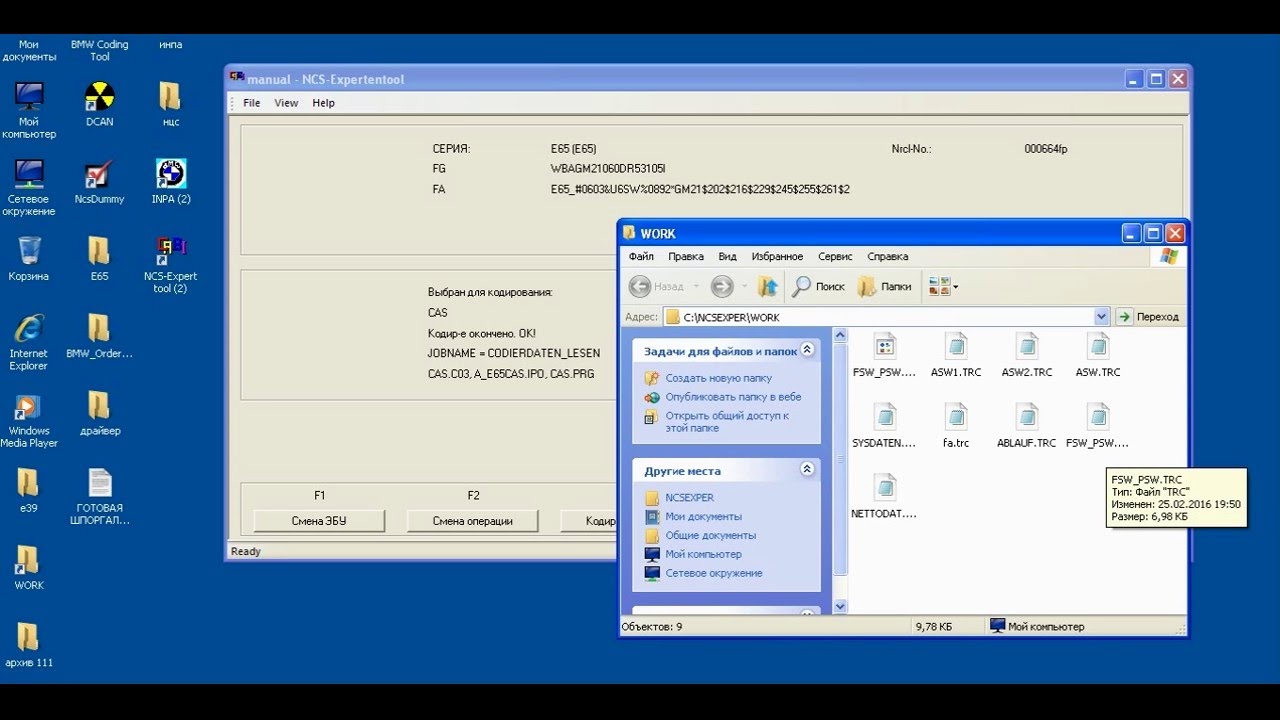The image size is (1280, 720).
Task: Click Смена ЭБУ button (F1)
Action: [319, 521]
